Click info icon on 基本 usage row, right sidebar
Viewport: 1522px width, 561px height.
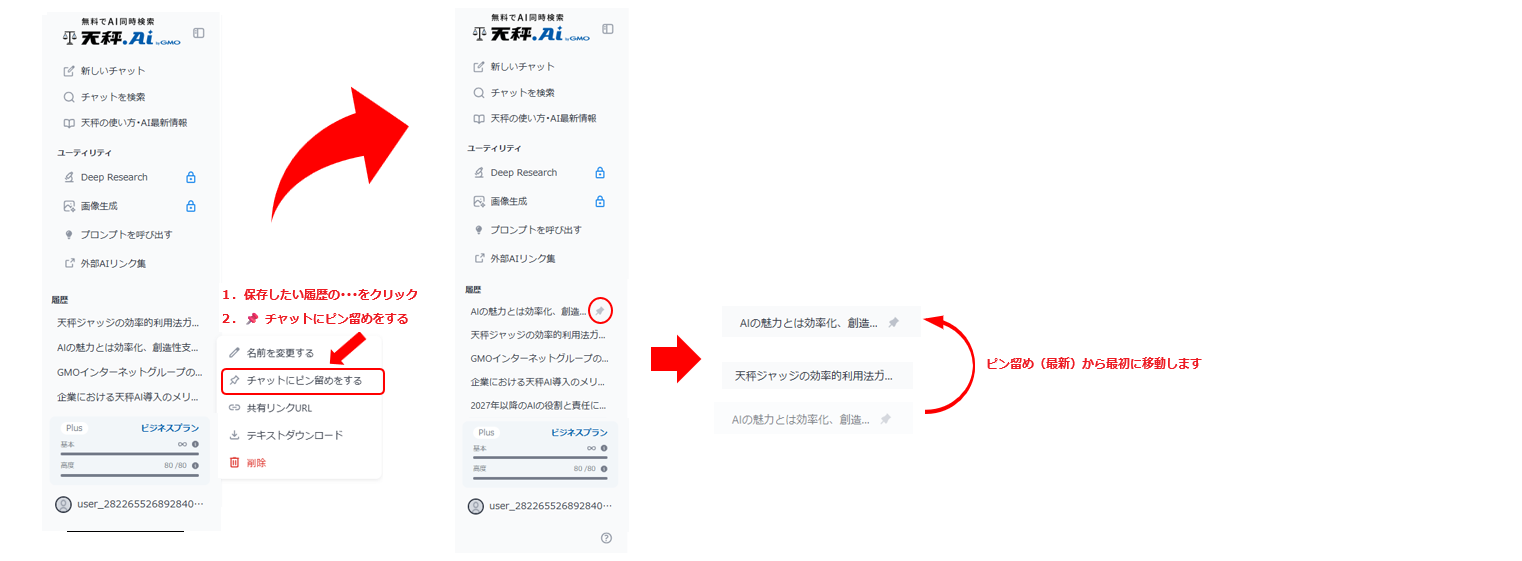[604, 448]
